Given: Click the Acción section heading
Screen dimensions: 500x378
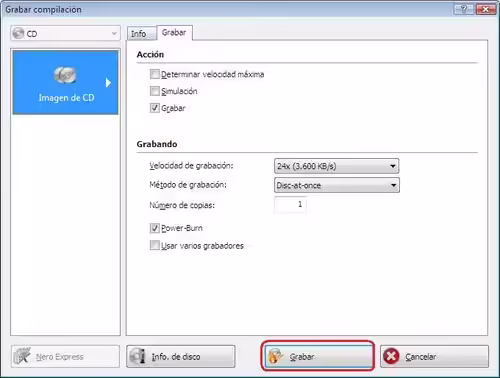Looking at the screenshot, I should point(150,54).
